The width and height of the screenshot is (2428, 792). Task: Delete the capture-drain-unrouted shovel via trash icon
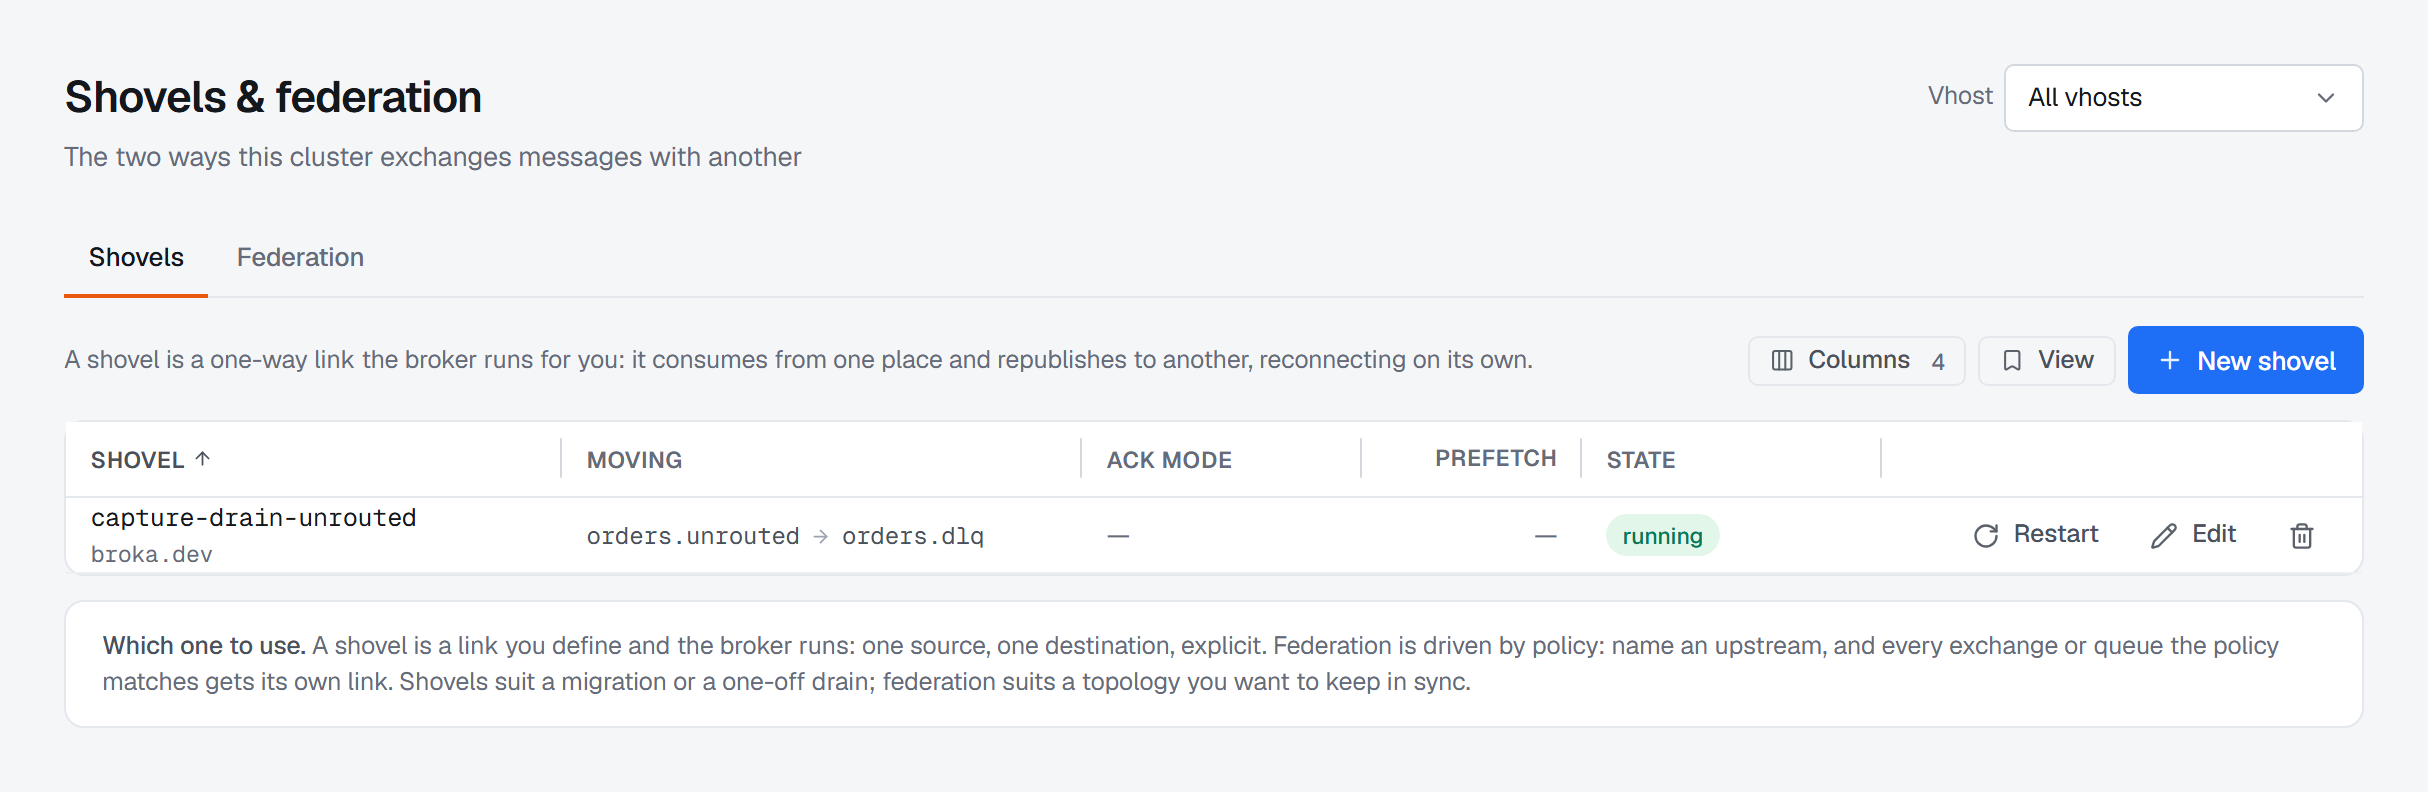(x=2301, y=536)
